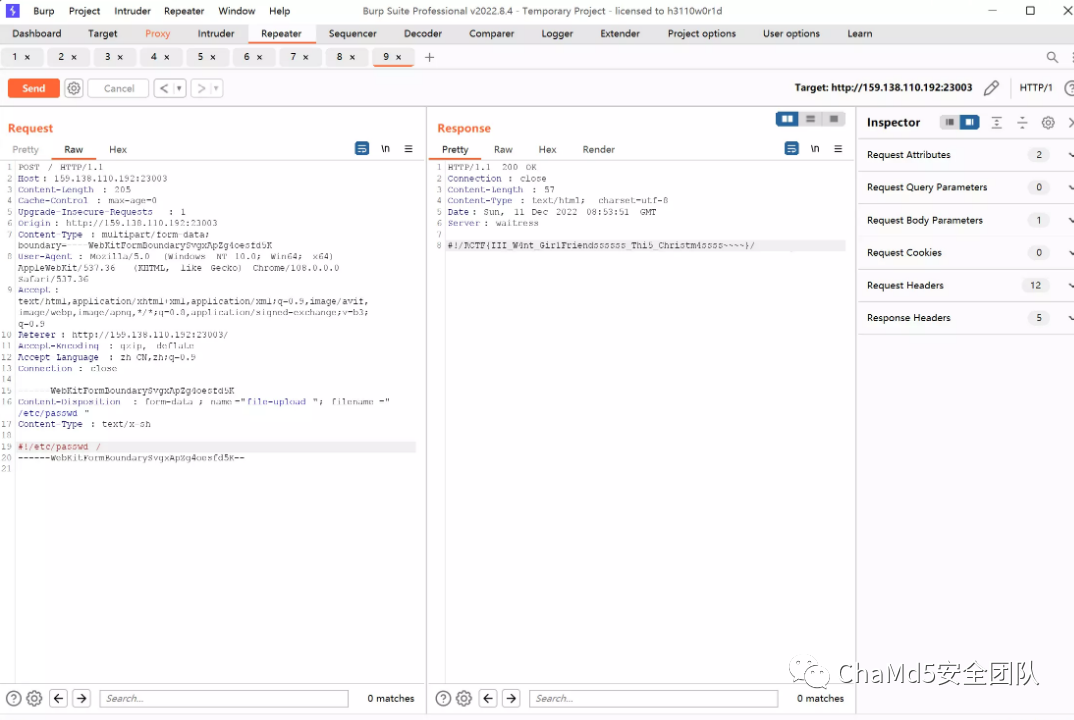Show non-printable chars in Request
Viewport: 1074px width, 720px height.
(x=386, y=149)
